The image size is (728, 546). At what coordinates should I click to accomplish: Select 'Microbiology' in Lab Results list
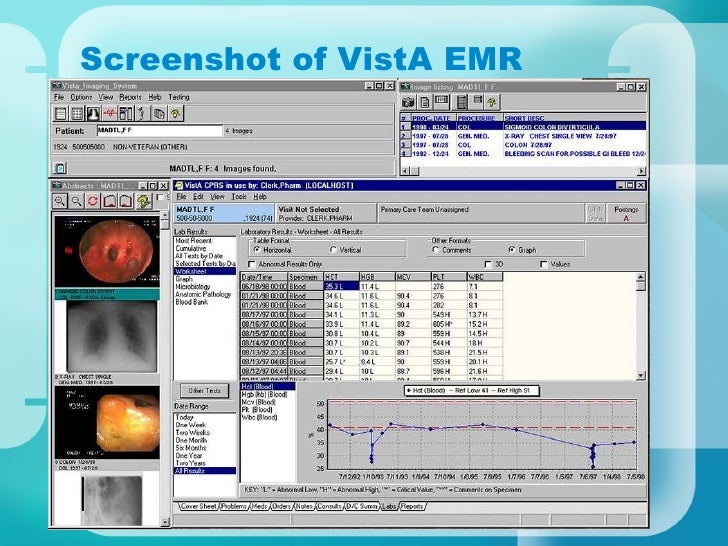(x=193, y=286)
